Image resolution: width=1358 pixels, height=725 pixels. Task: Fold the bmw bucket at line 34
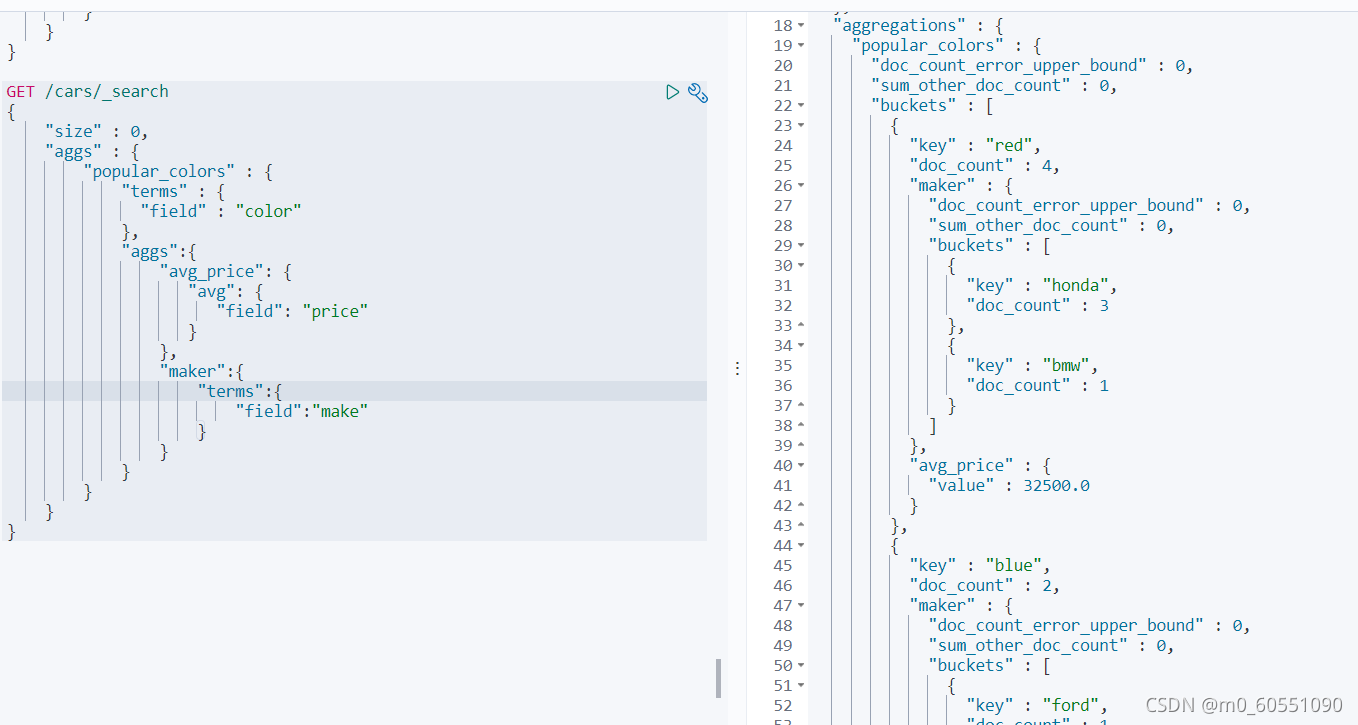pyautogui.click(x=803, y=345)
